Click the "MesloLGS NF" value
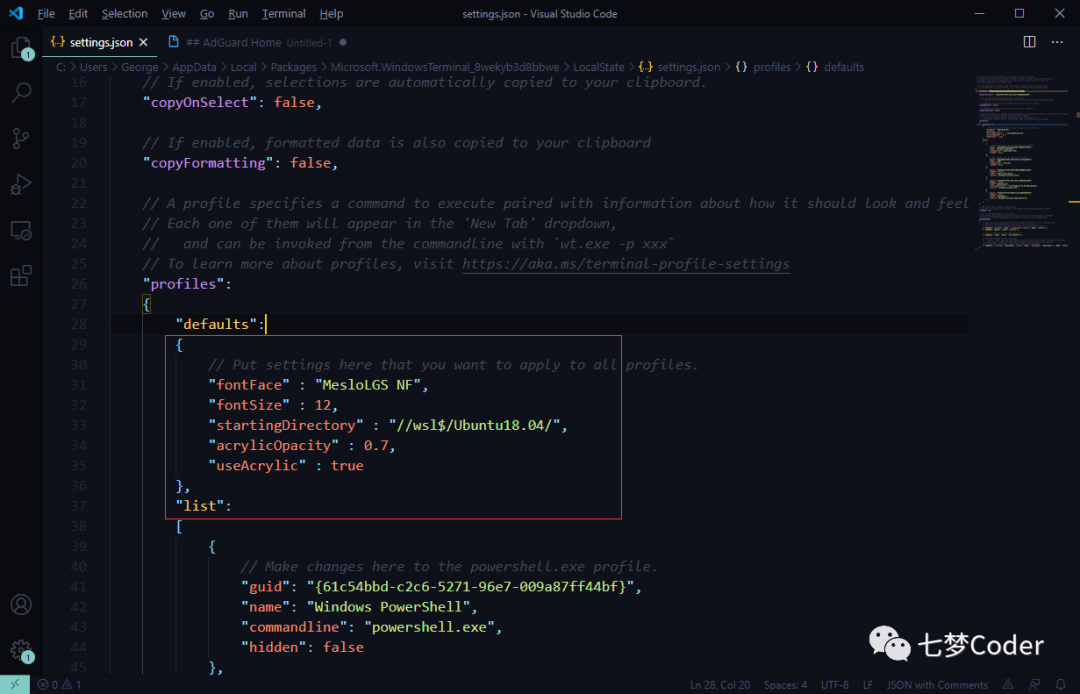 (367, 385)
